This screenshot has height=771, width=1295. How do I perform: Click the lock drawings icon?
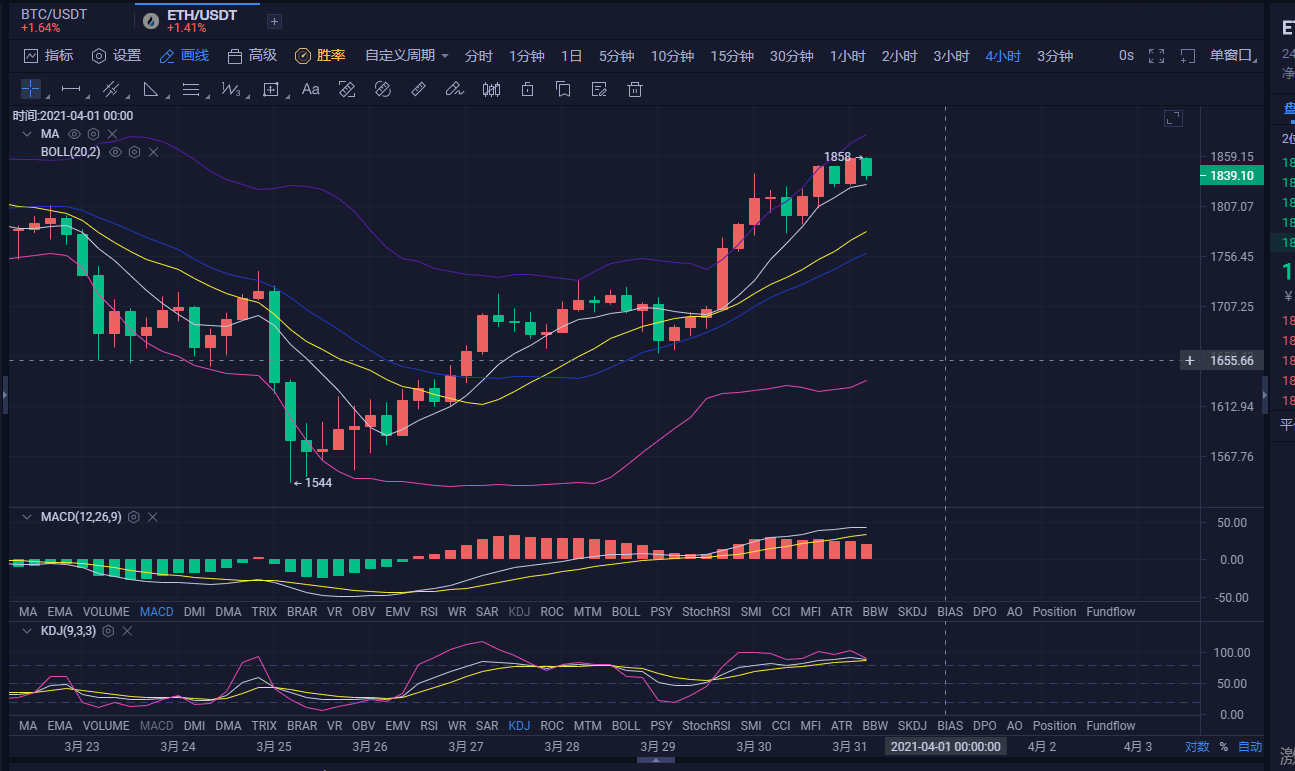(x=527, y=89)
